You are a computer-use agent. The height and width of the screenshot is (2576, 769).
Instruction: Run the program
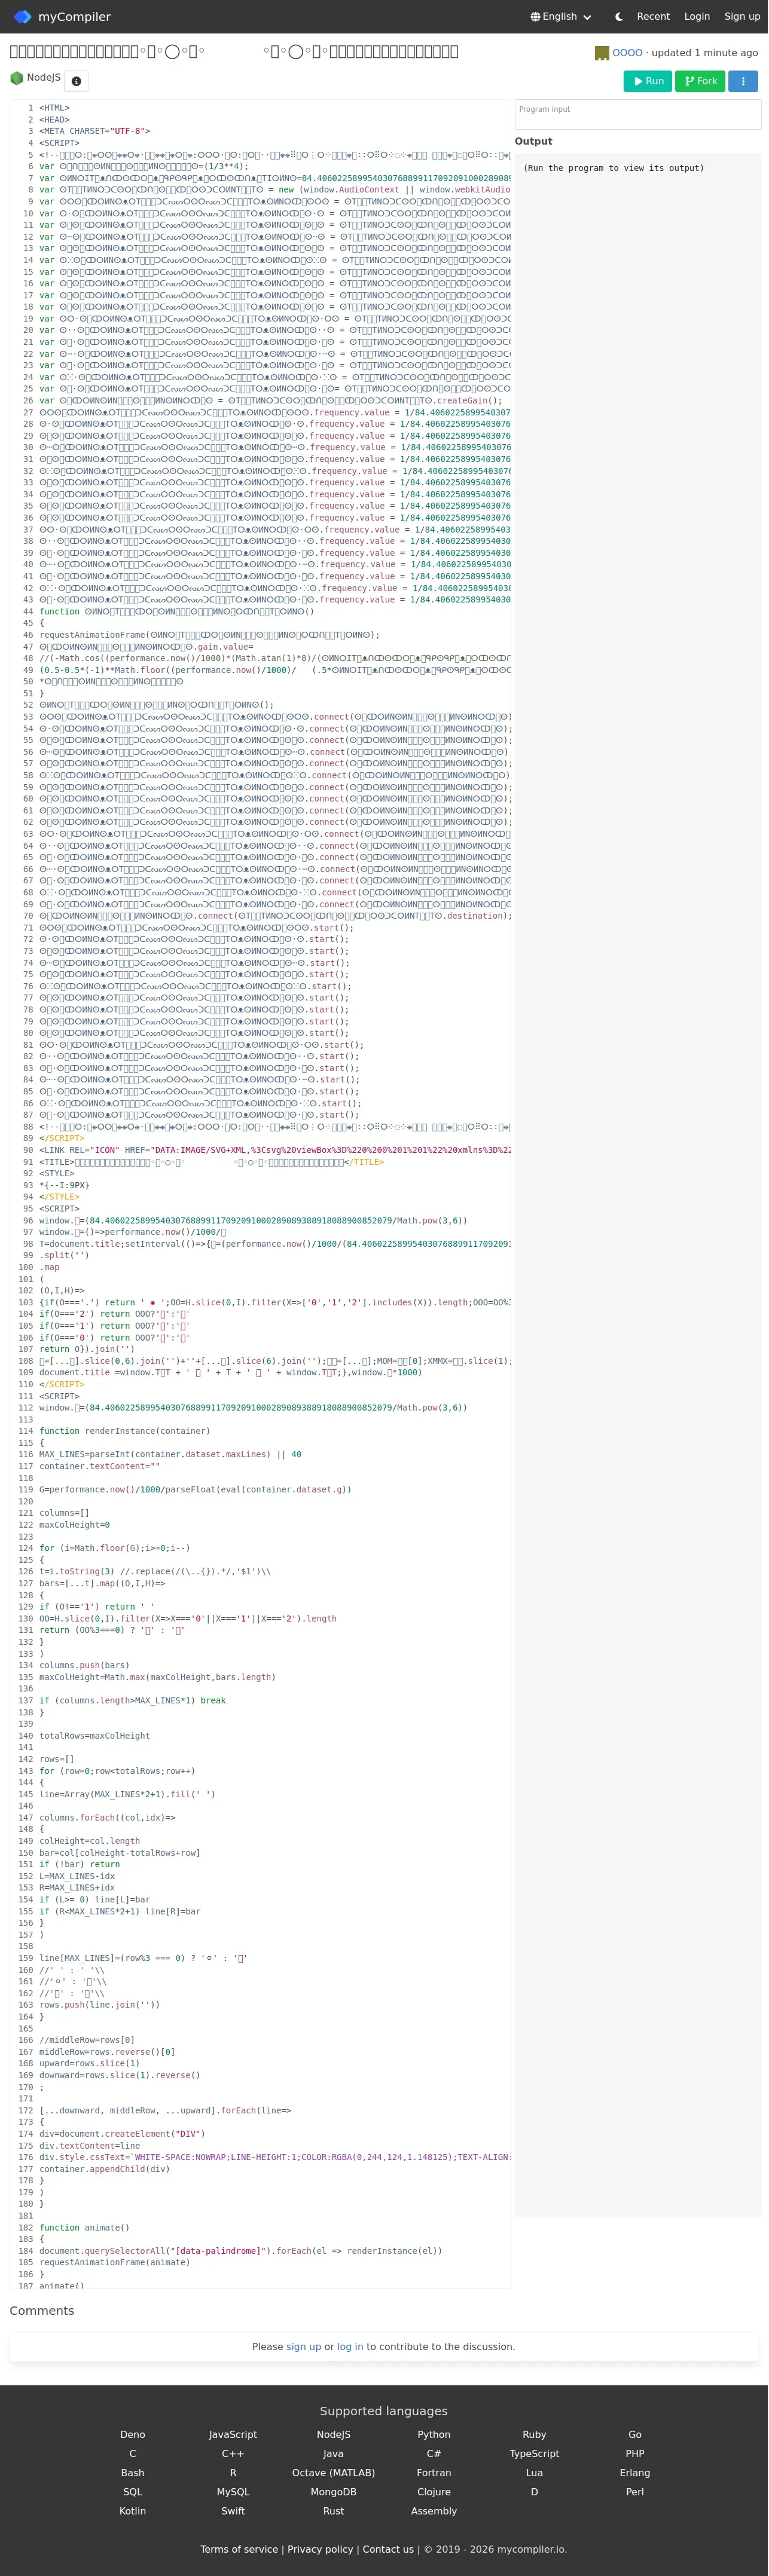tap(647, 81)
